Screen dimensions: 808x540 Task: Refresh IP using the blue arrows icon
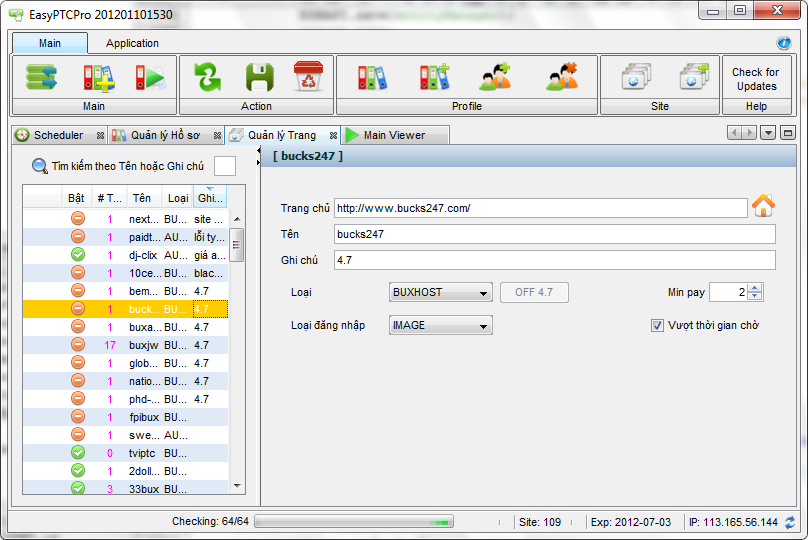pos(789,522)
